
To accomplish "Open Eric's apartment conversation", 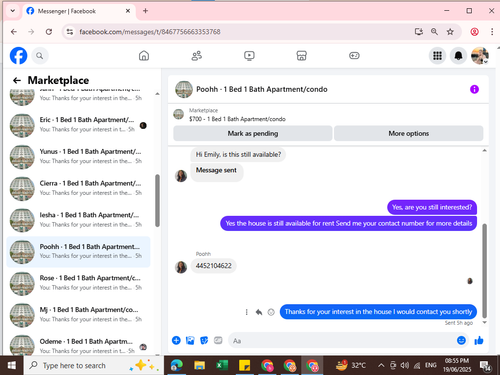I will (78, 125).
